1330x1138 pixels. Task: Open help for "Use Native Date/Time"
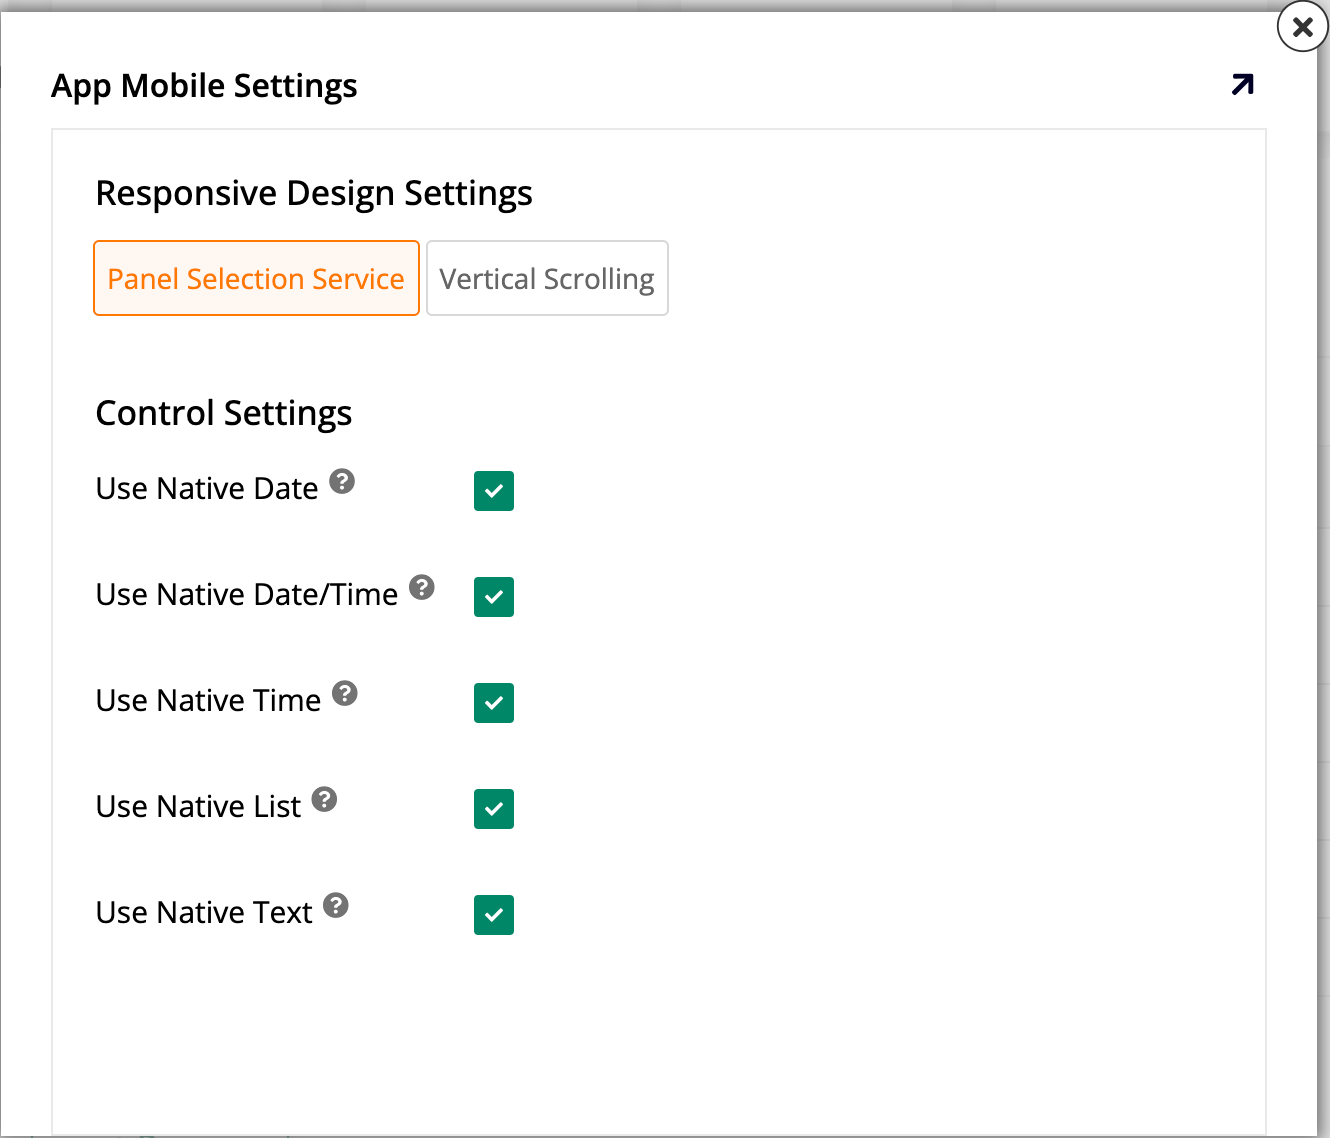(x=423, y=587)
